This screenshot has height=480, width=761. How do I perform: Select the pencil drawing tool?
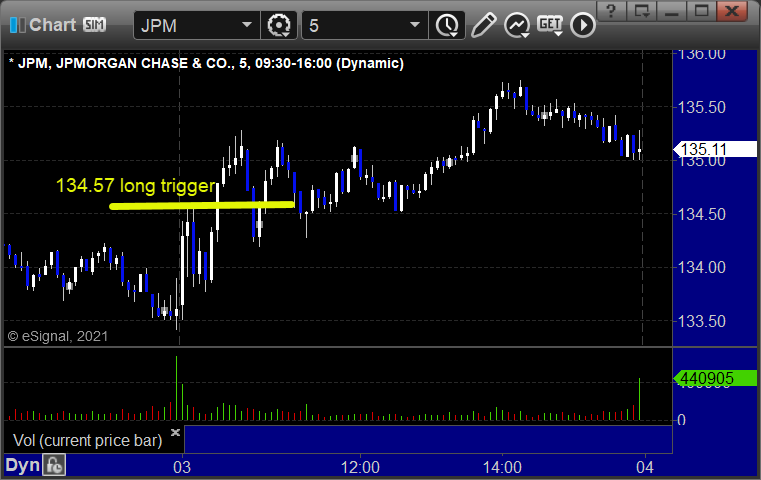tap(483, 25)
